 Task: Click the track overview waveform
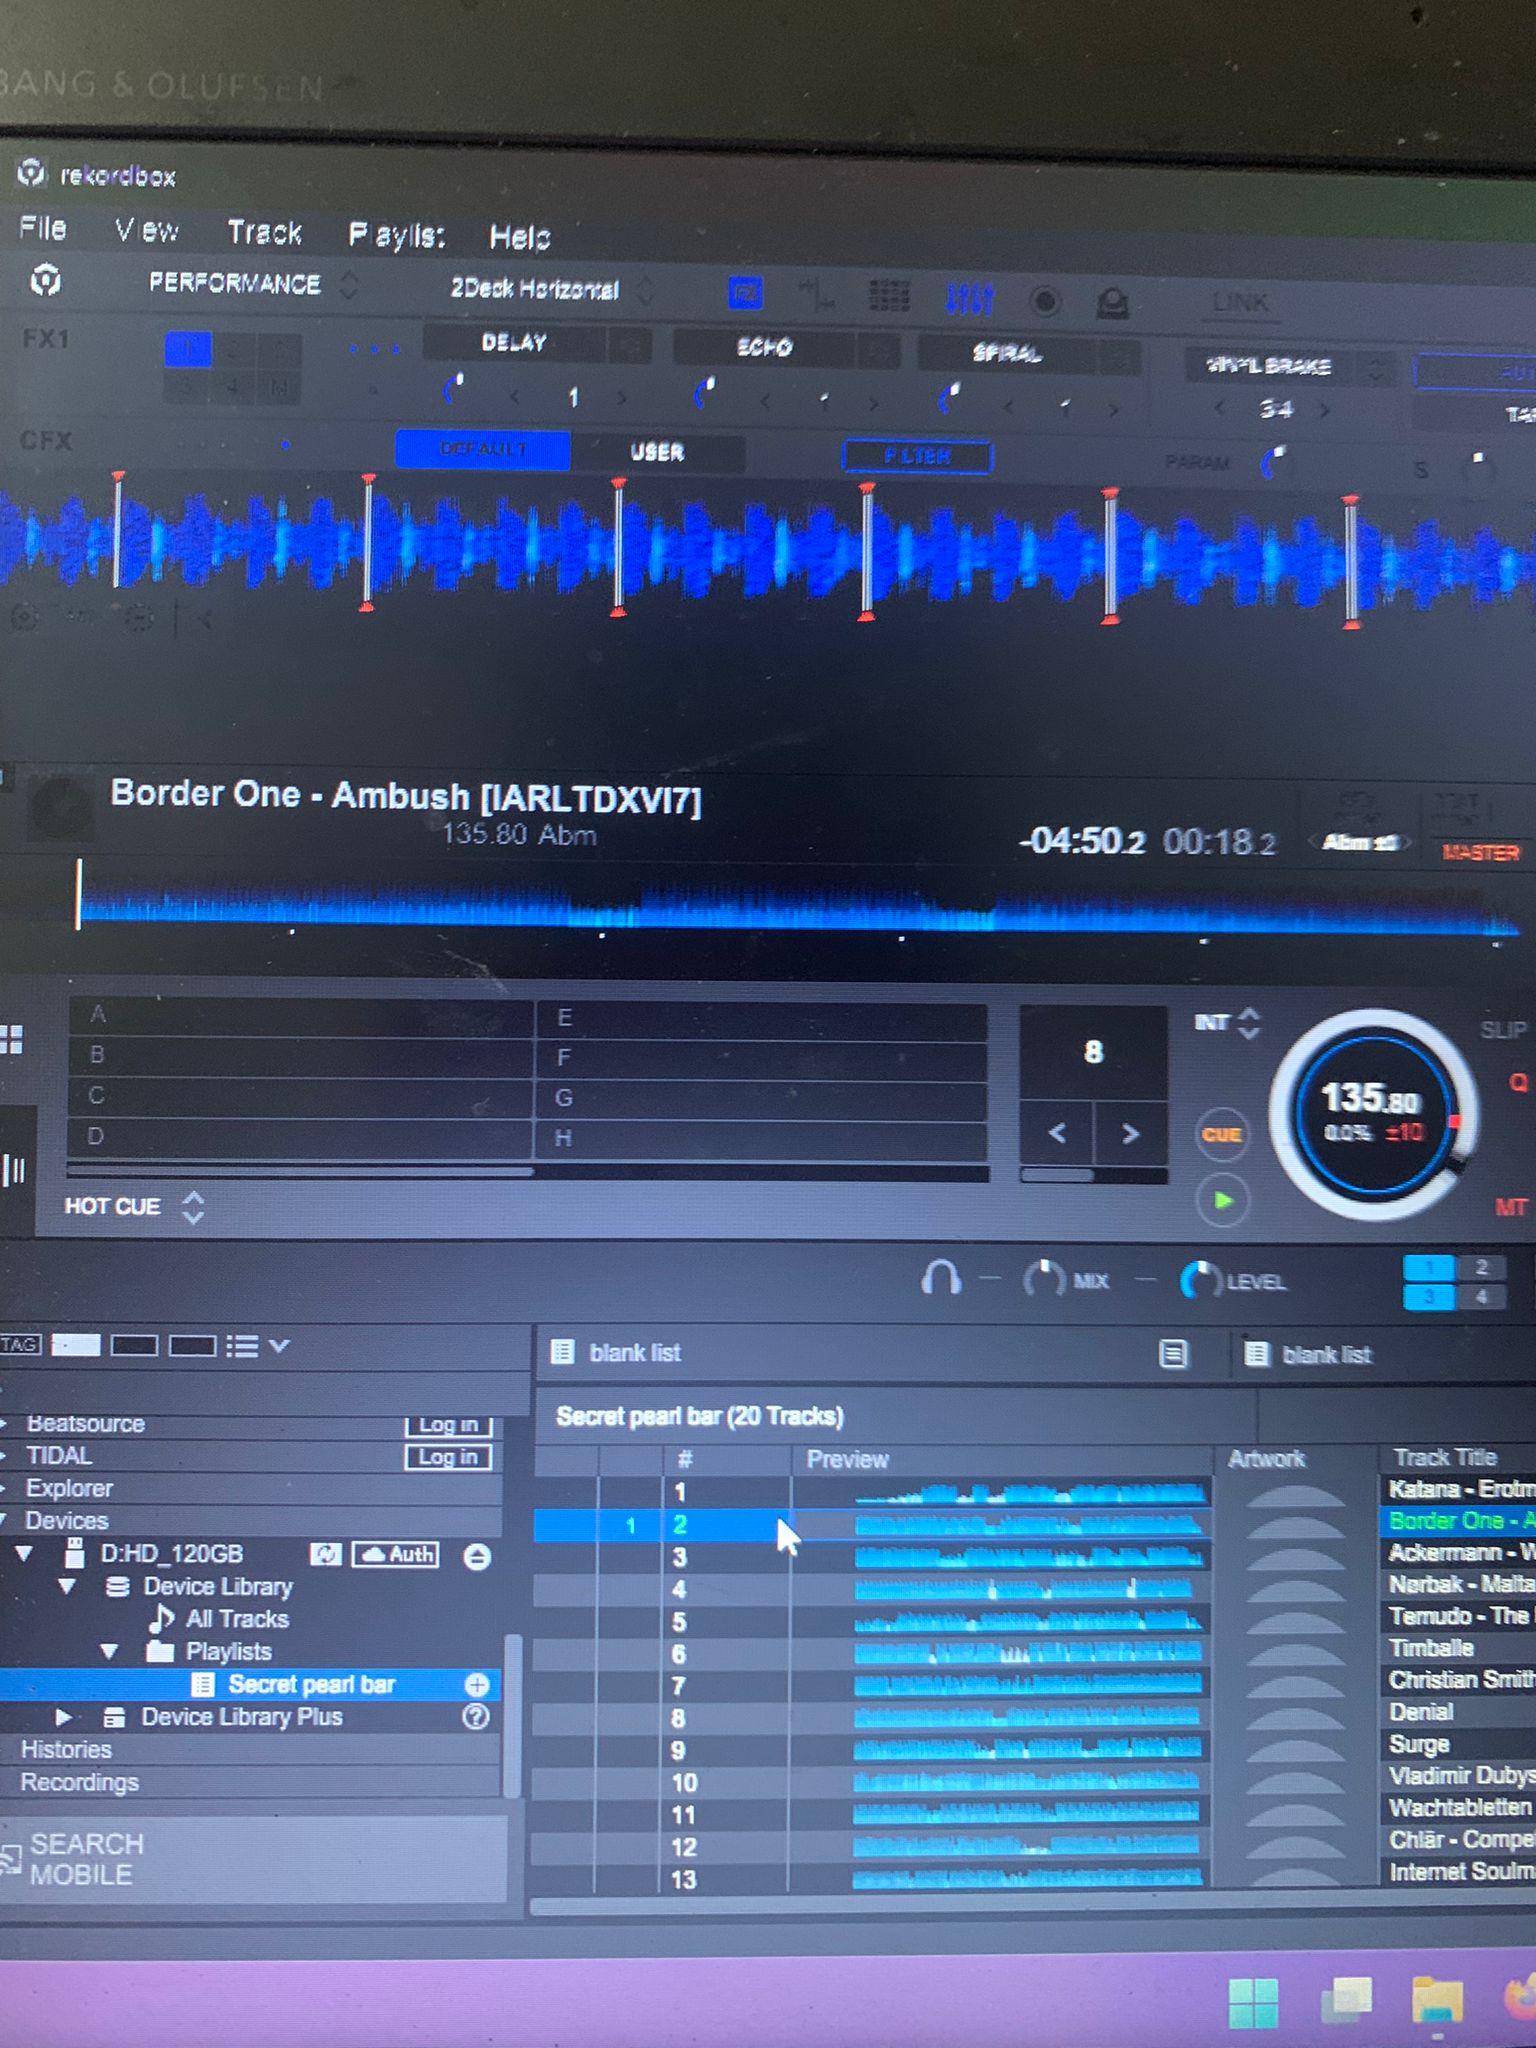click(x=798, y=908)
